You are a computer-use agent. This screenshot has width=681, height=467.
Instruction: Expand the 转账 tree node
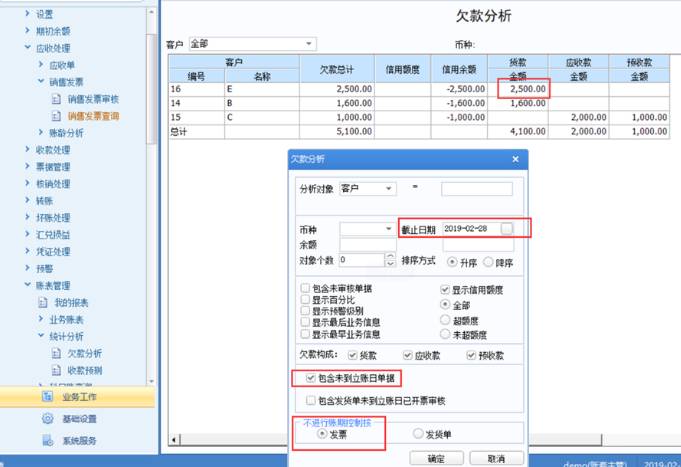(x=27, y=200)
